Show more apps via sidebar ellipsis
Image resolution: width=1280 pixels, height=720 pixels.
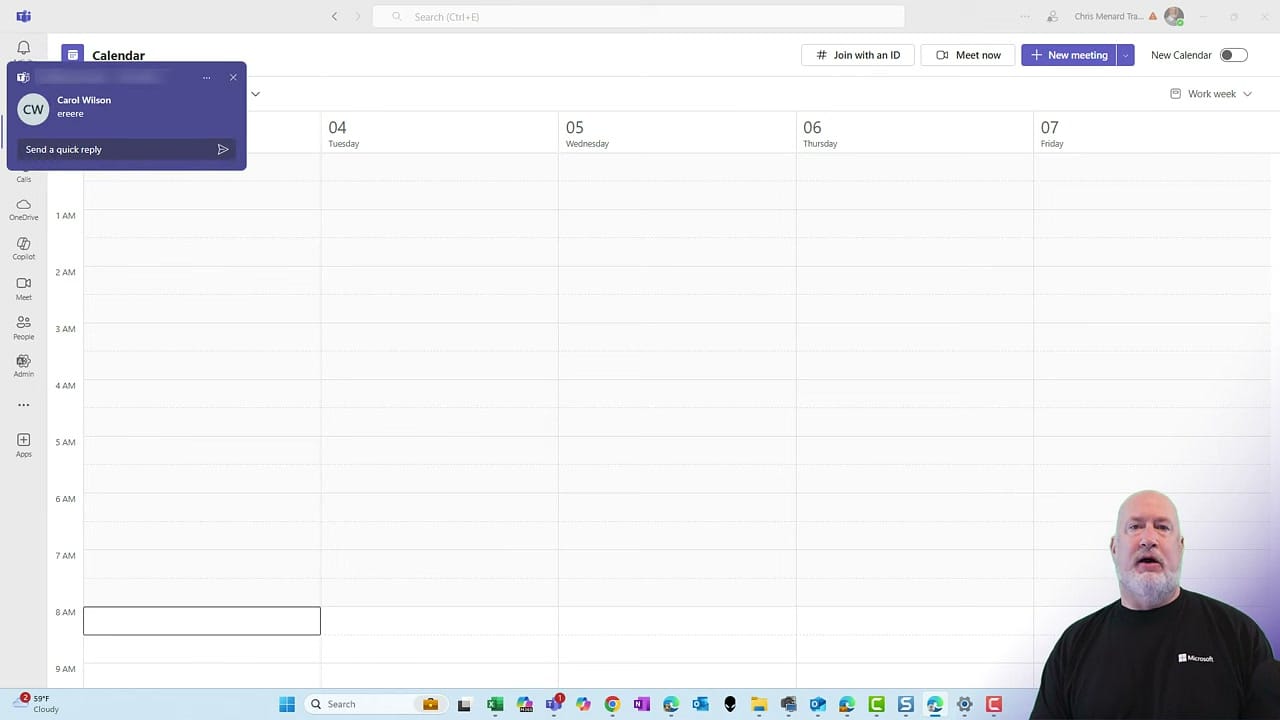(23, 405)
